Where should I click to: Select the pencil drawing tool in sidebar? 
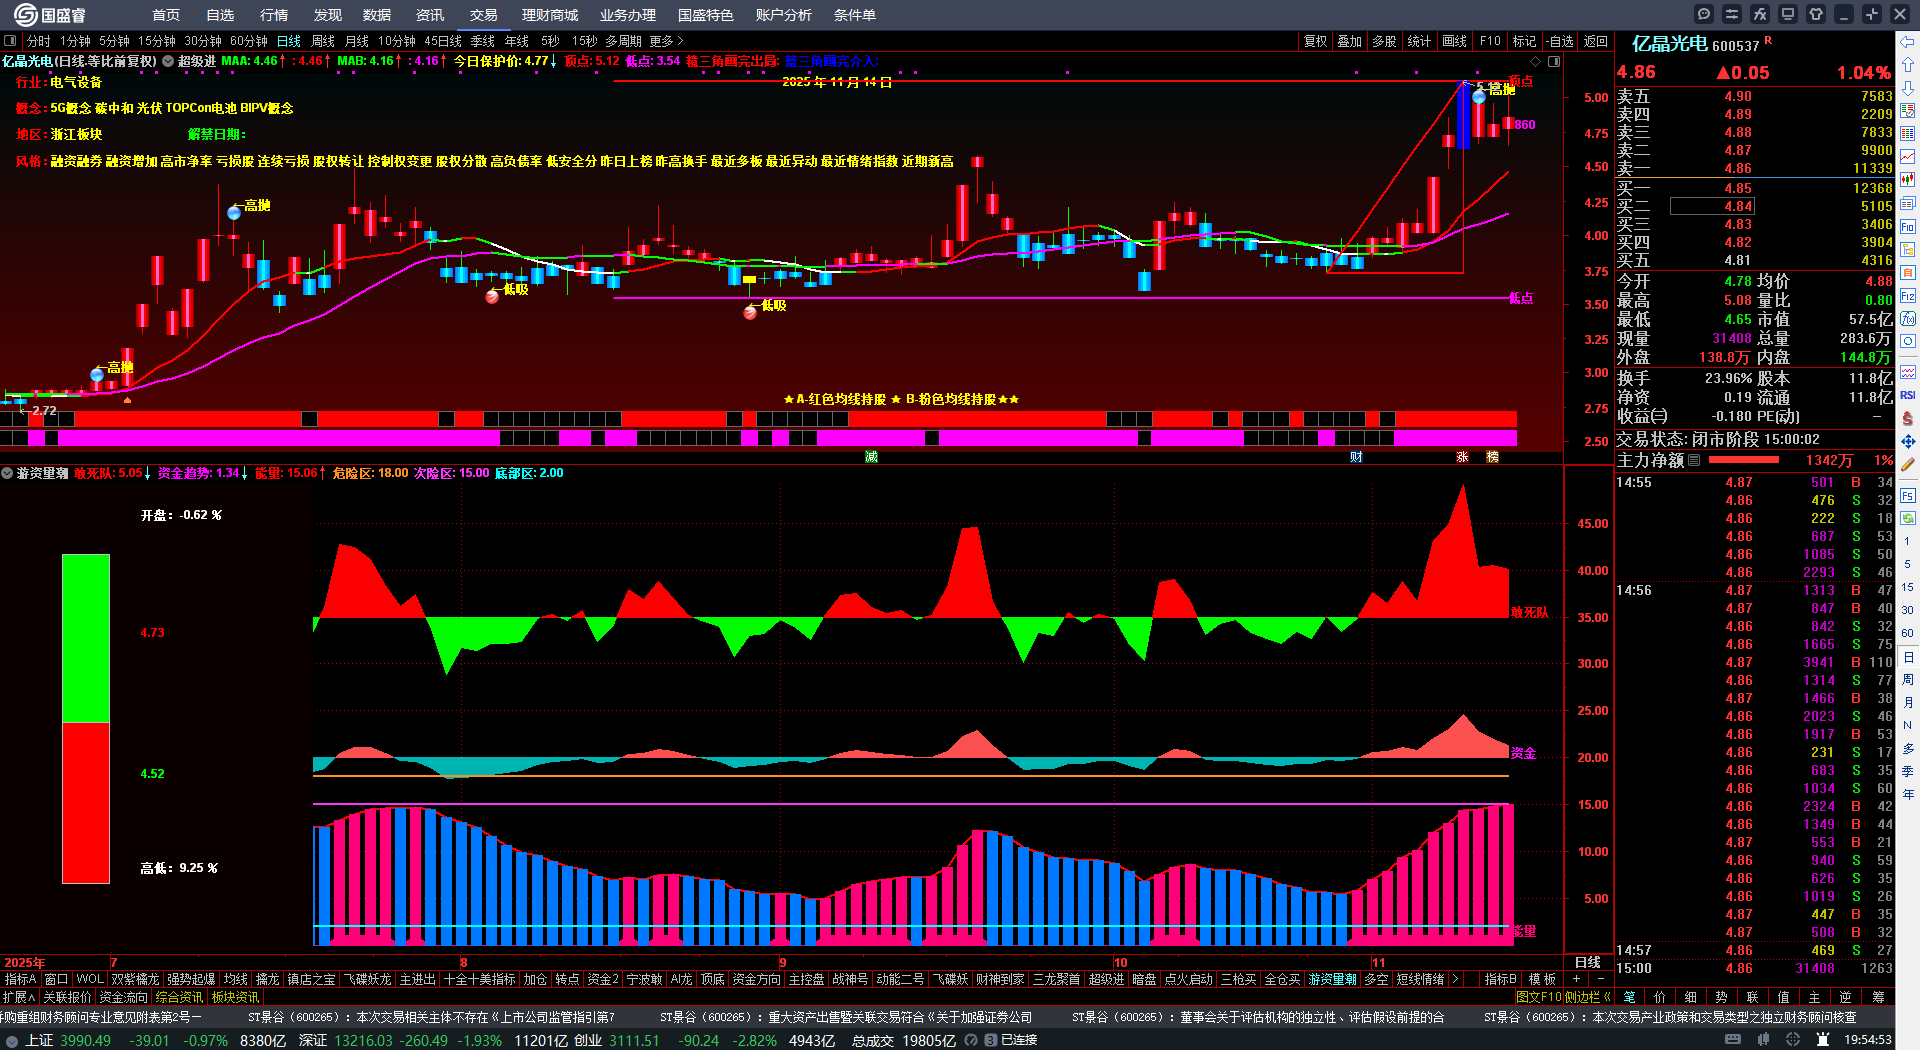(1908, 464)
